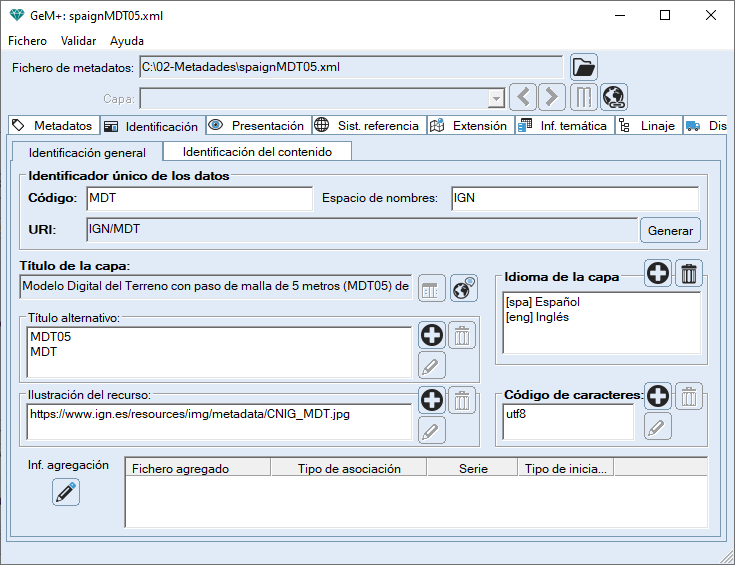Open the Fichero menu
The width and height of the screenshot is (735, 565).
point(28,41)
